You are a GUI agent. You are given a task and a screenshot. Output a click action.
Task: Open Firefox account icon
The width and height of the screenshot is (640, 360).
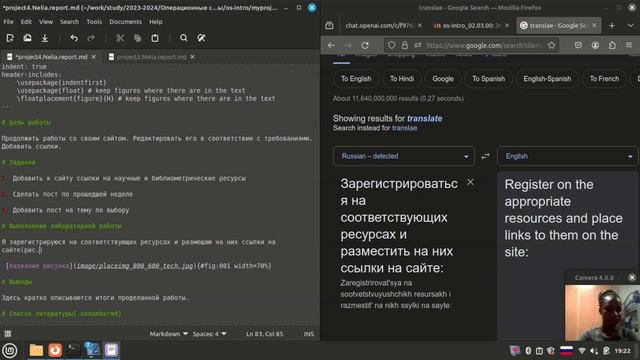click(x=595, y=45)
